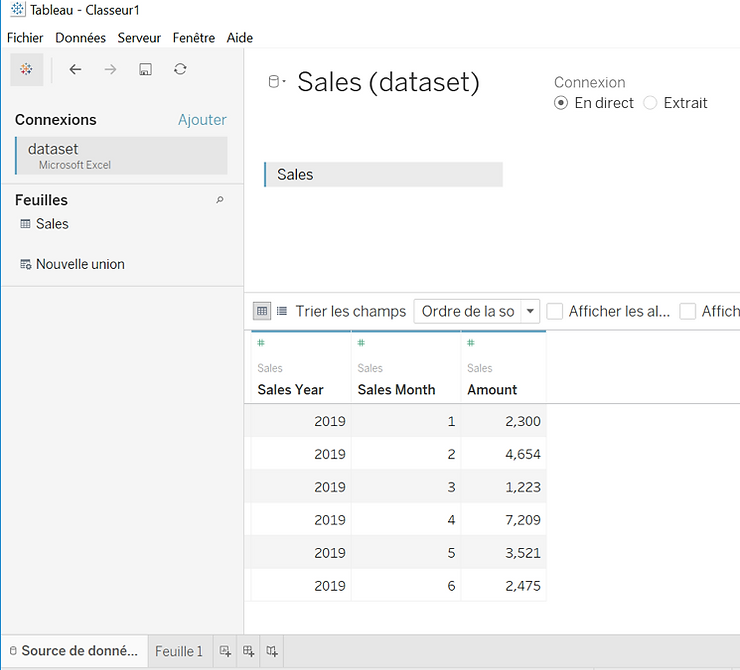Open the Ordre de la source sort dropdown

pyautogui.click(x=477, y=311)
